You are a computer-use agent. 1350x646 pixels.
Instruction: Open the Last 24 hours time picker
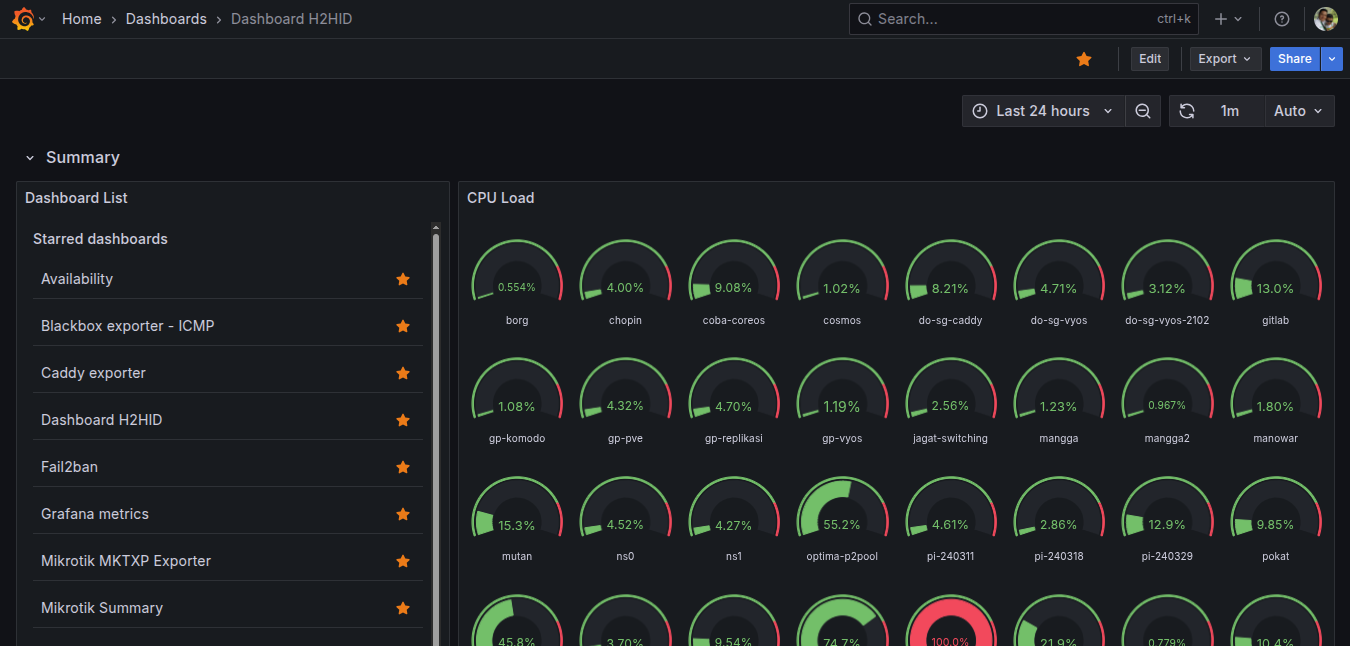pyautogui.click(x=1043, y=111)
